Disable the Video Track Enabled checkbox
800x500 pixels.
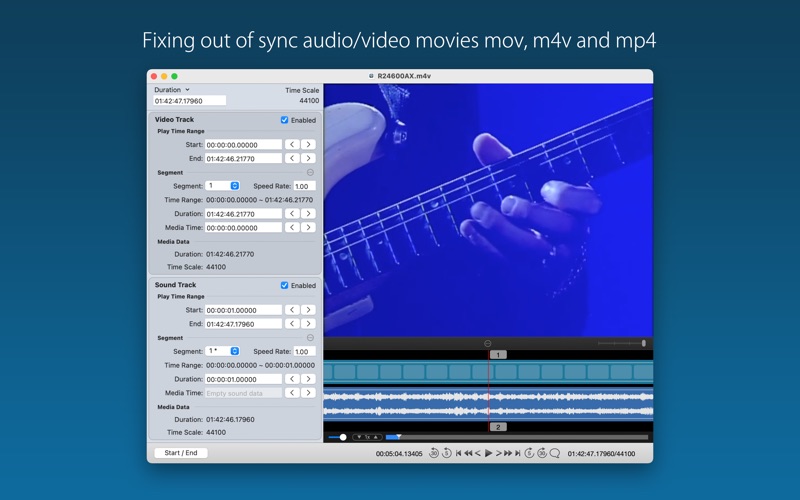[x=284, y=120]
